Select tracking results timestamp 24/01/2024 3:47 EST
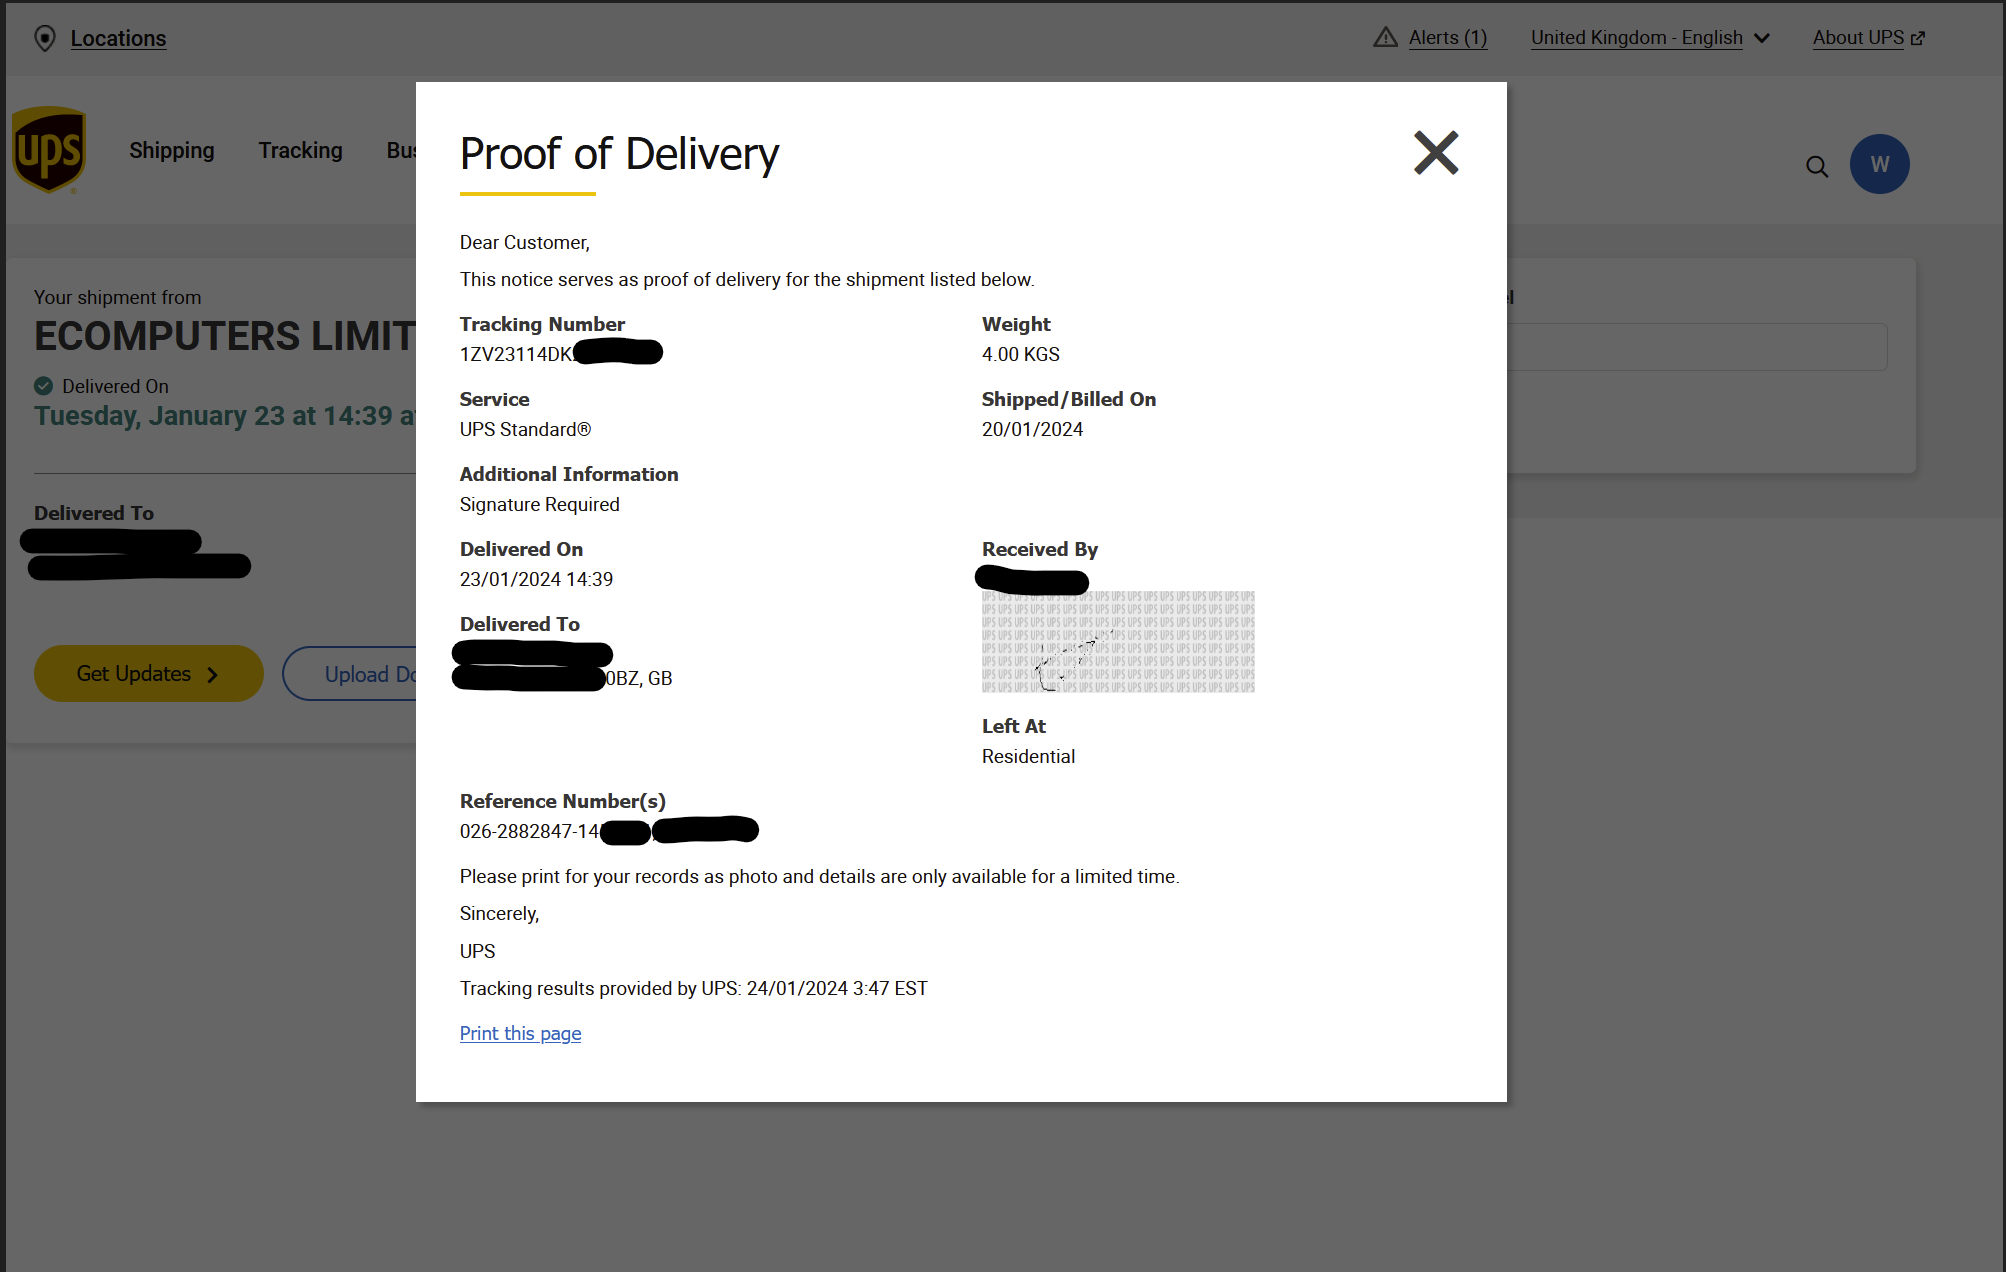 pyautogui.click(x=837, y=988)
